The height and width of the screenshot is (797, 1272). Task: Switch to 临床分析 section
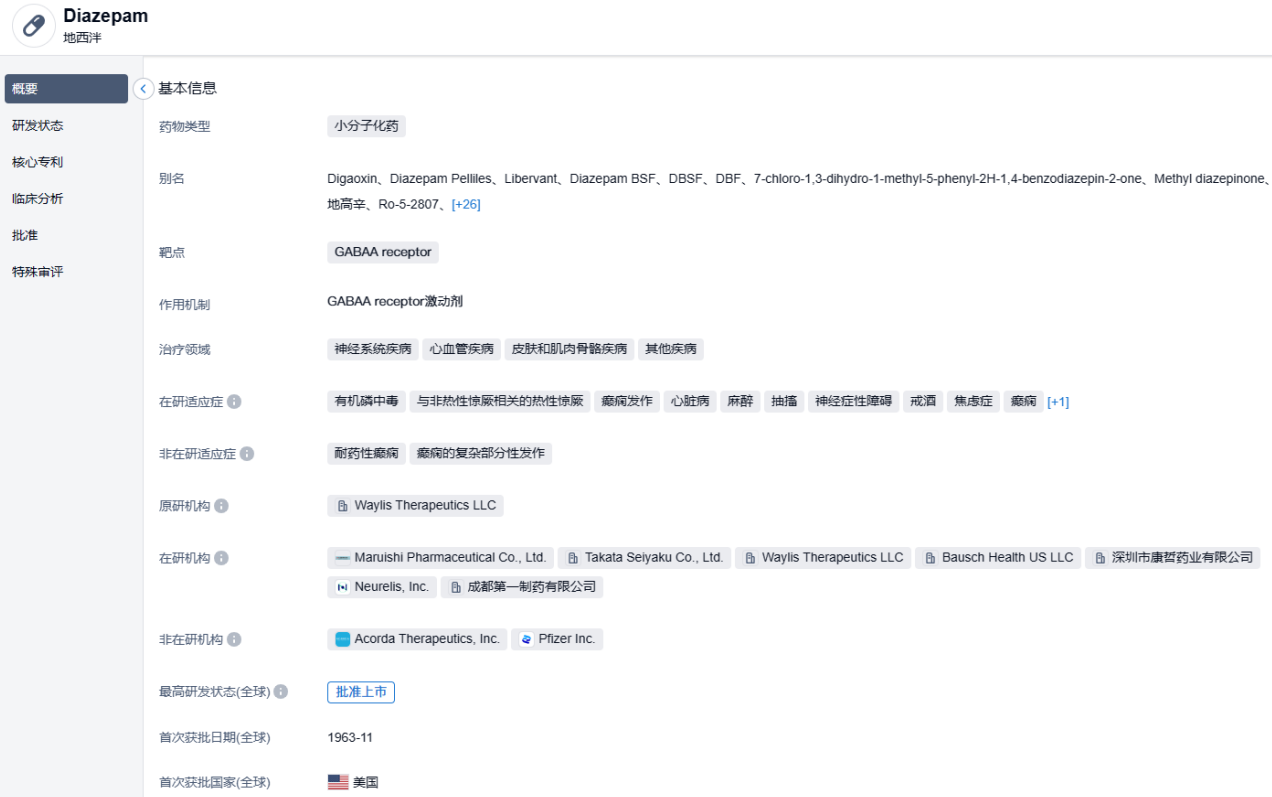38,199
